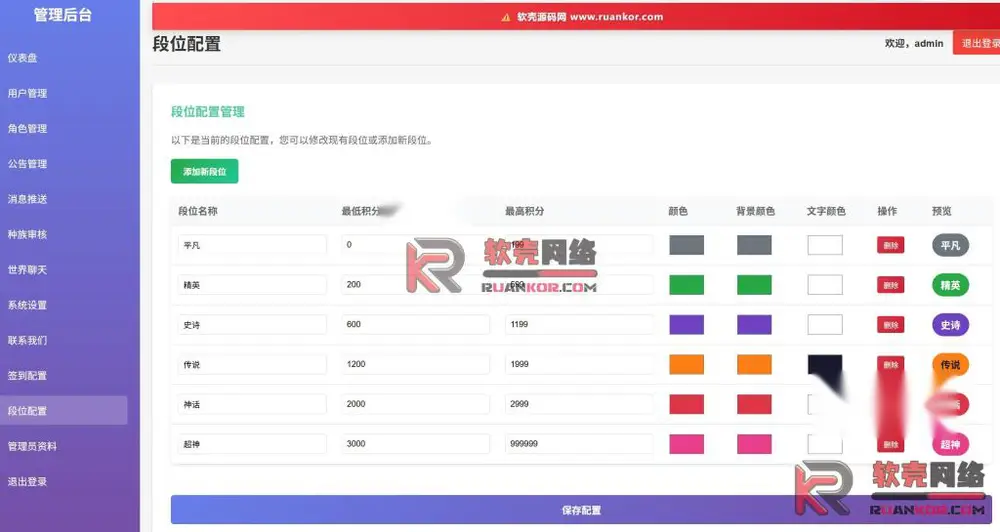The image size is (1000, 532).
Task: Edit the 史诗 rank name field
Action: [252, 325]
